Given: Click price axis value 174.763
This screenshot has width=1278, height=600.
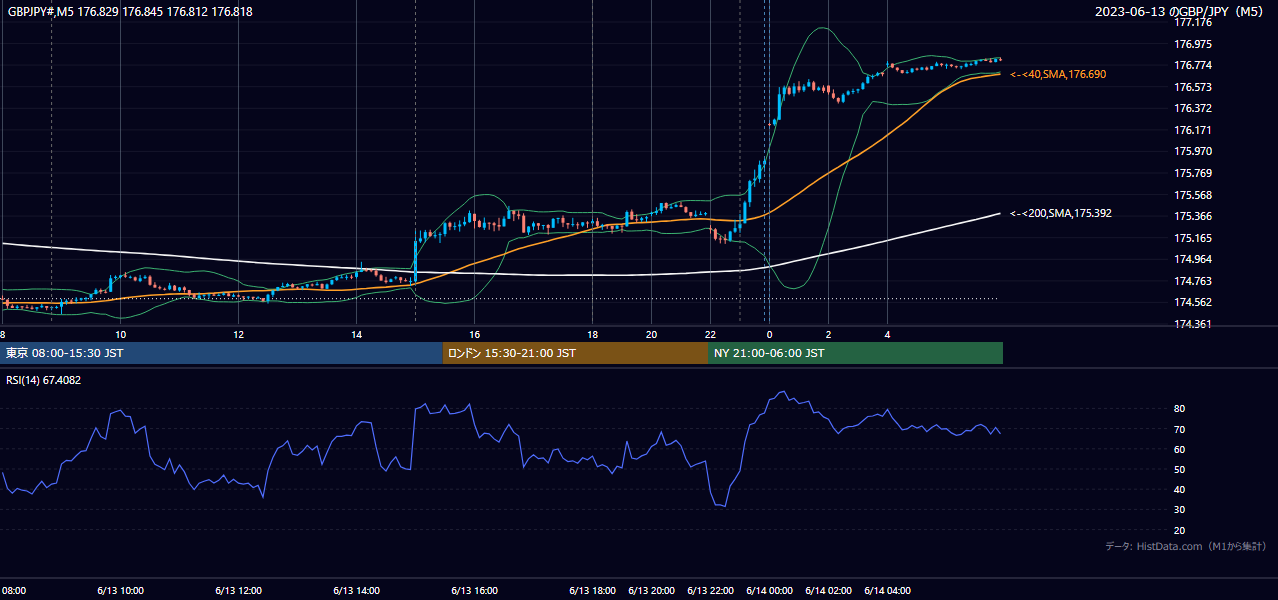Looking at the screenshot, I should click(1194, 282).
